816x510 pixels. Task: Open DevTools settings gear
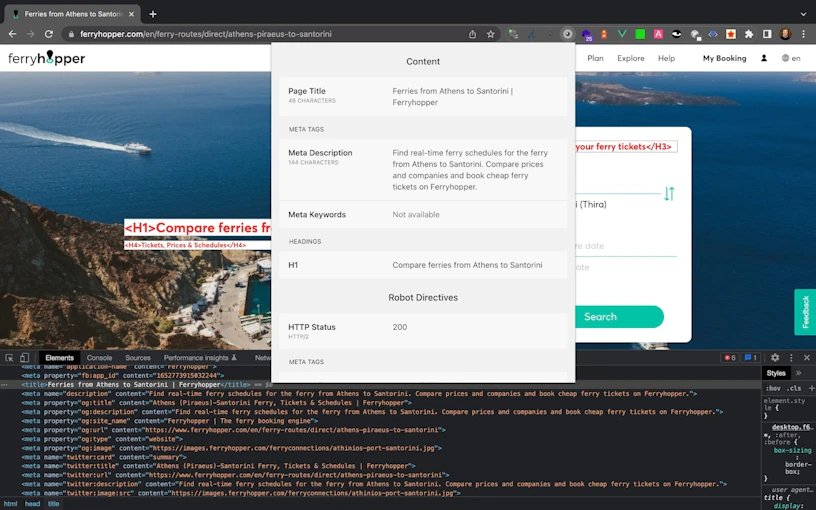pos(775,358)
